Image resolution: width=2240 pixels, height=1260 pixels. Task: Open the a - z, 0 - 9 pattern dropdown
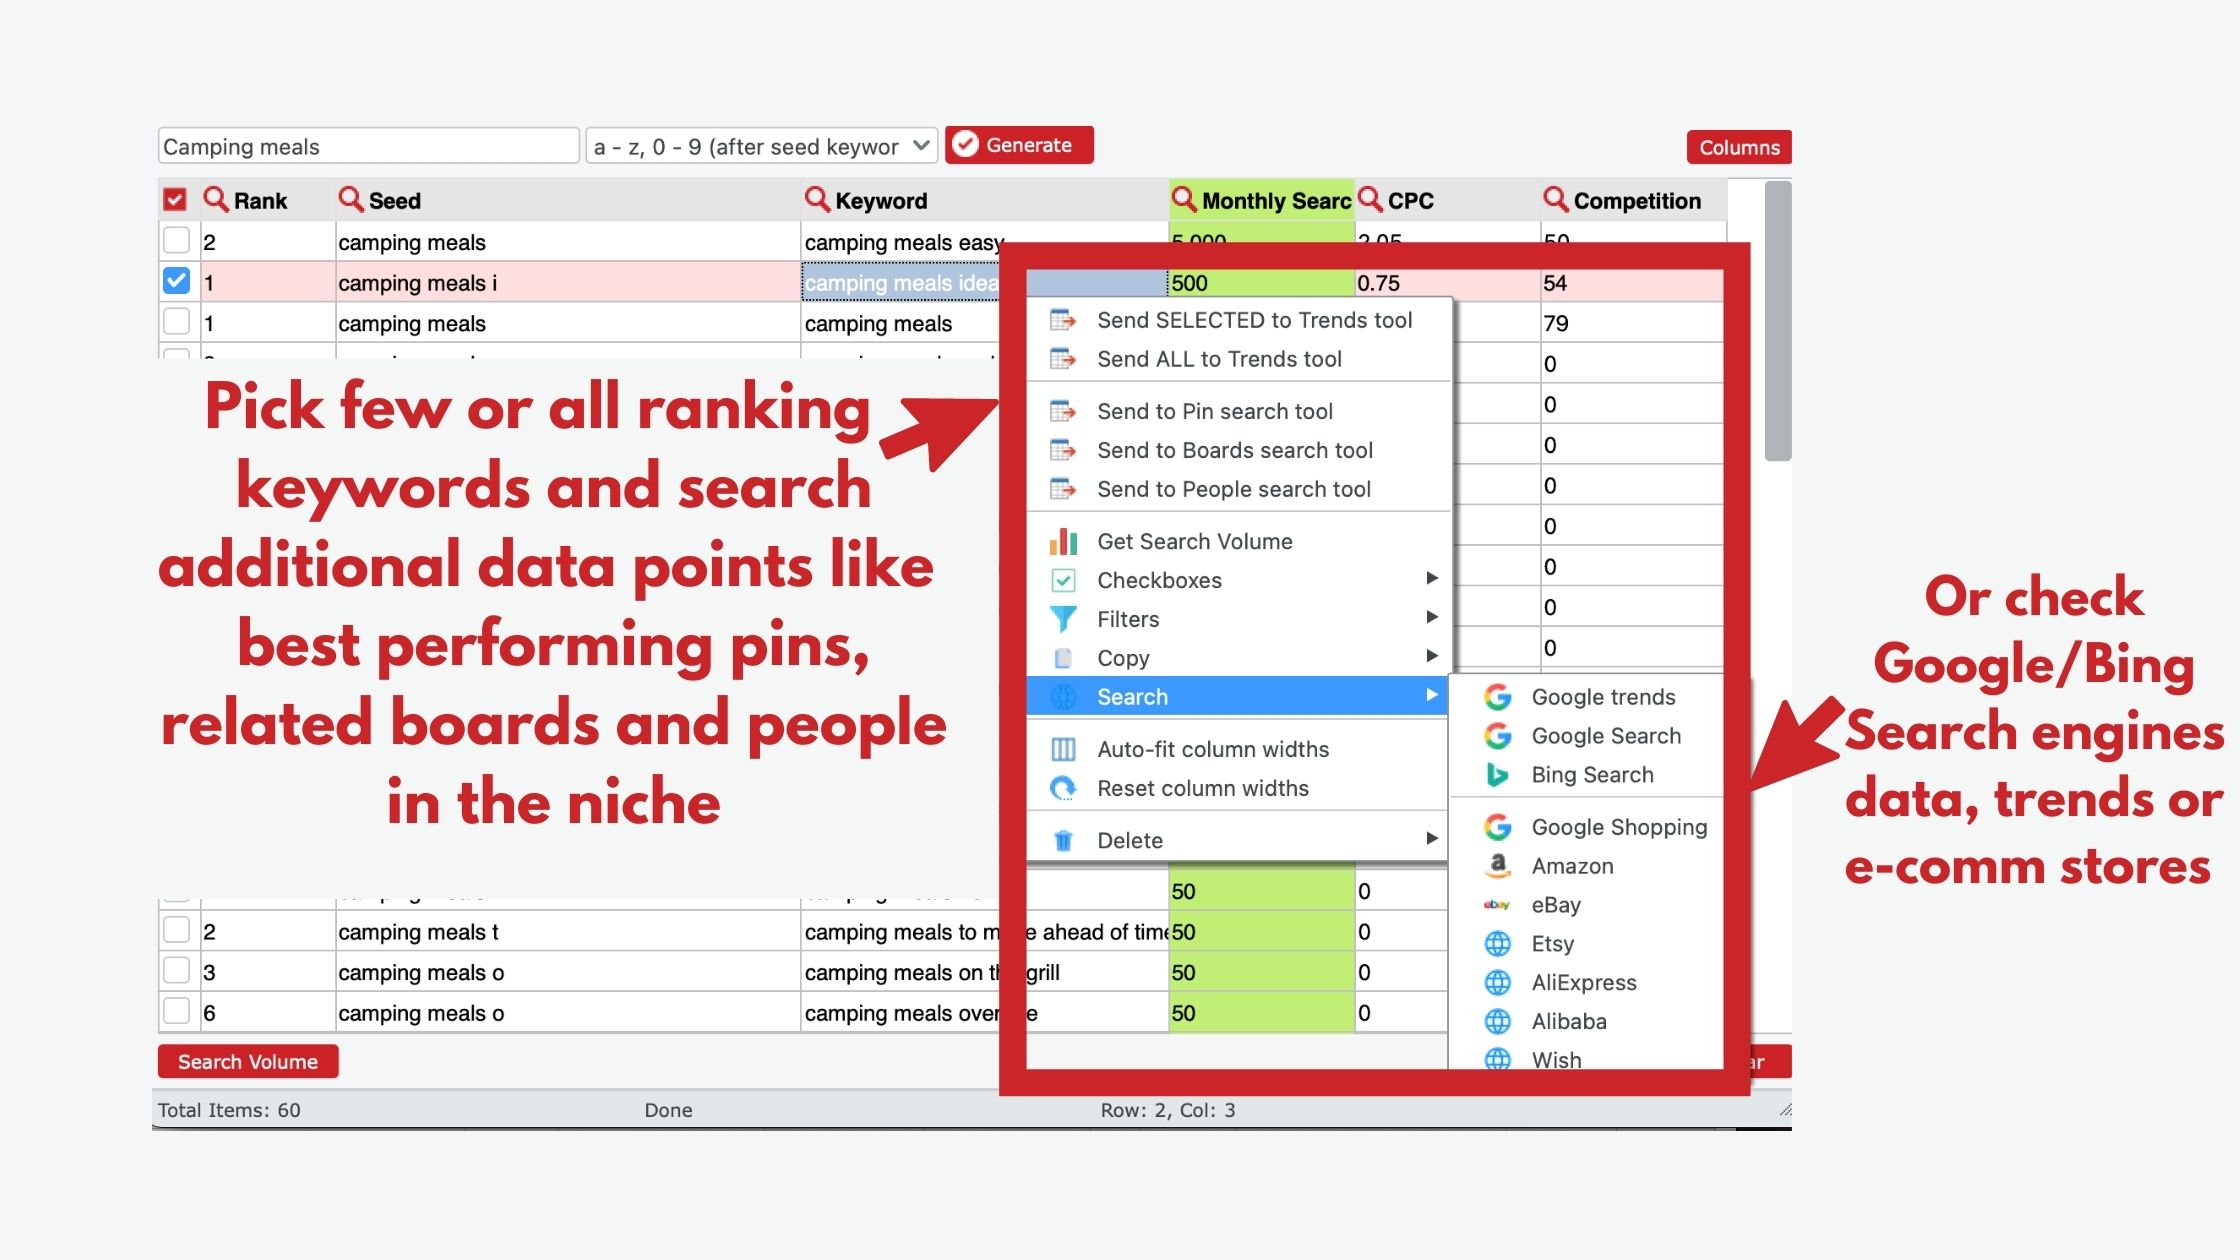761,146
